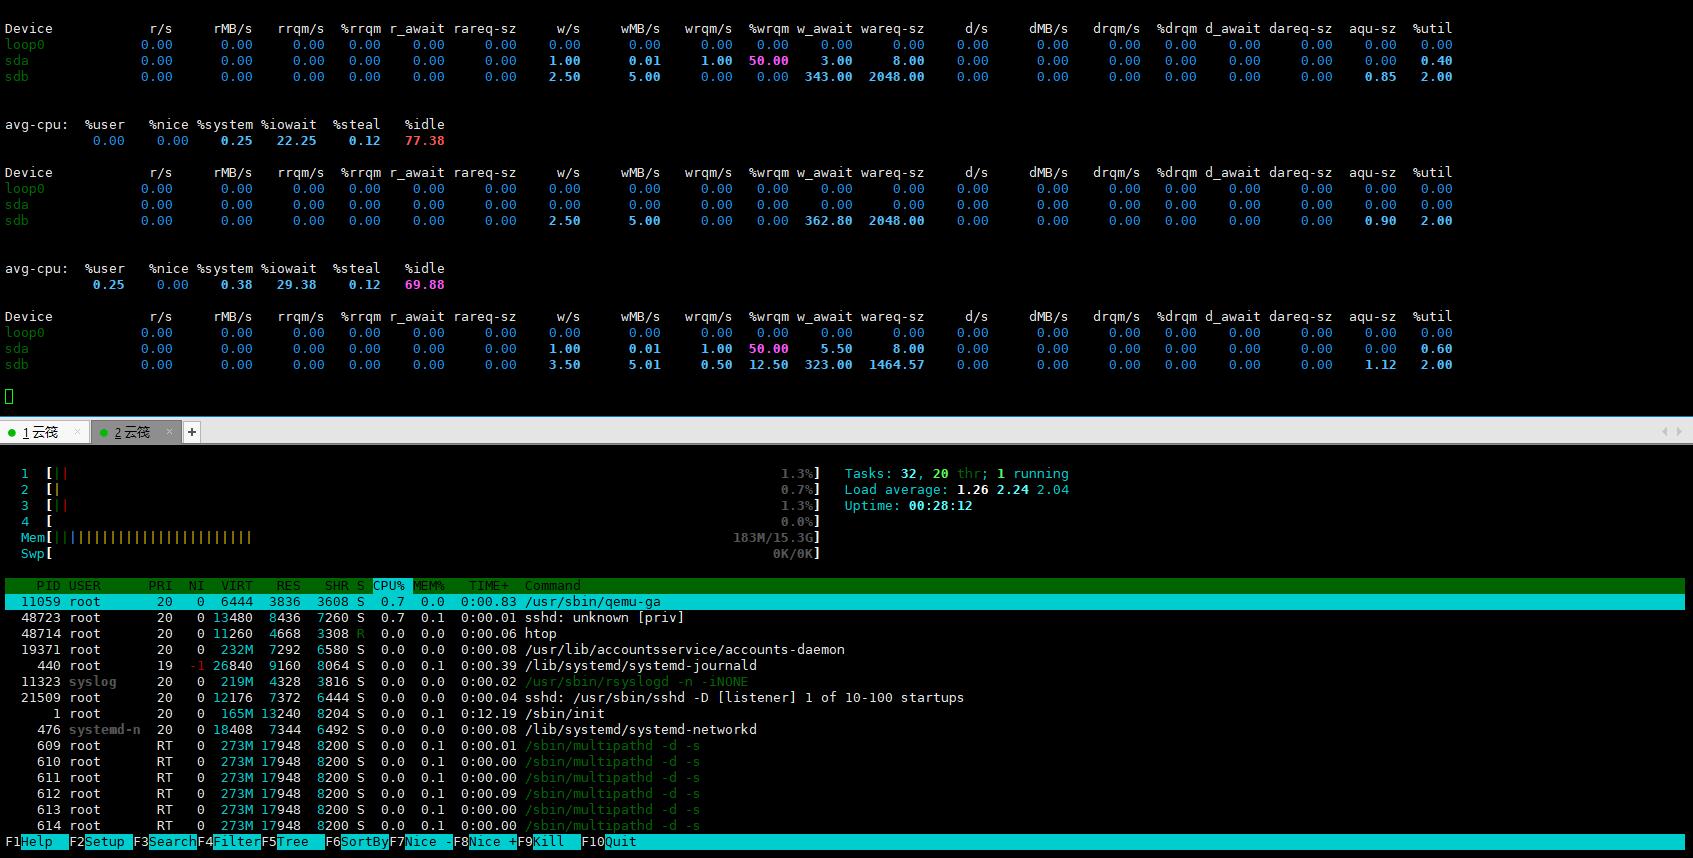Screen dimensions: 1693x858
Task: Select process row 440 systemd-journald
Action: (x=845, y=666)
